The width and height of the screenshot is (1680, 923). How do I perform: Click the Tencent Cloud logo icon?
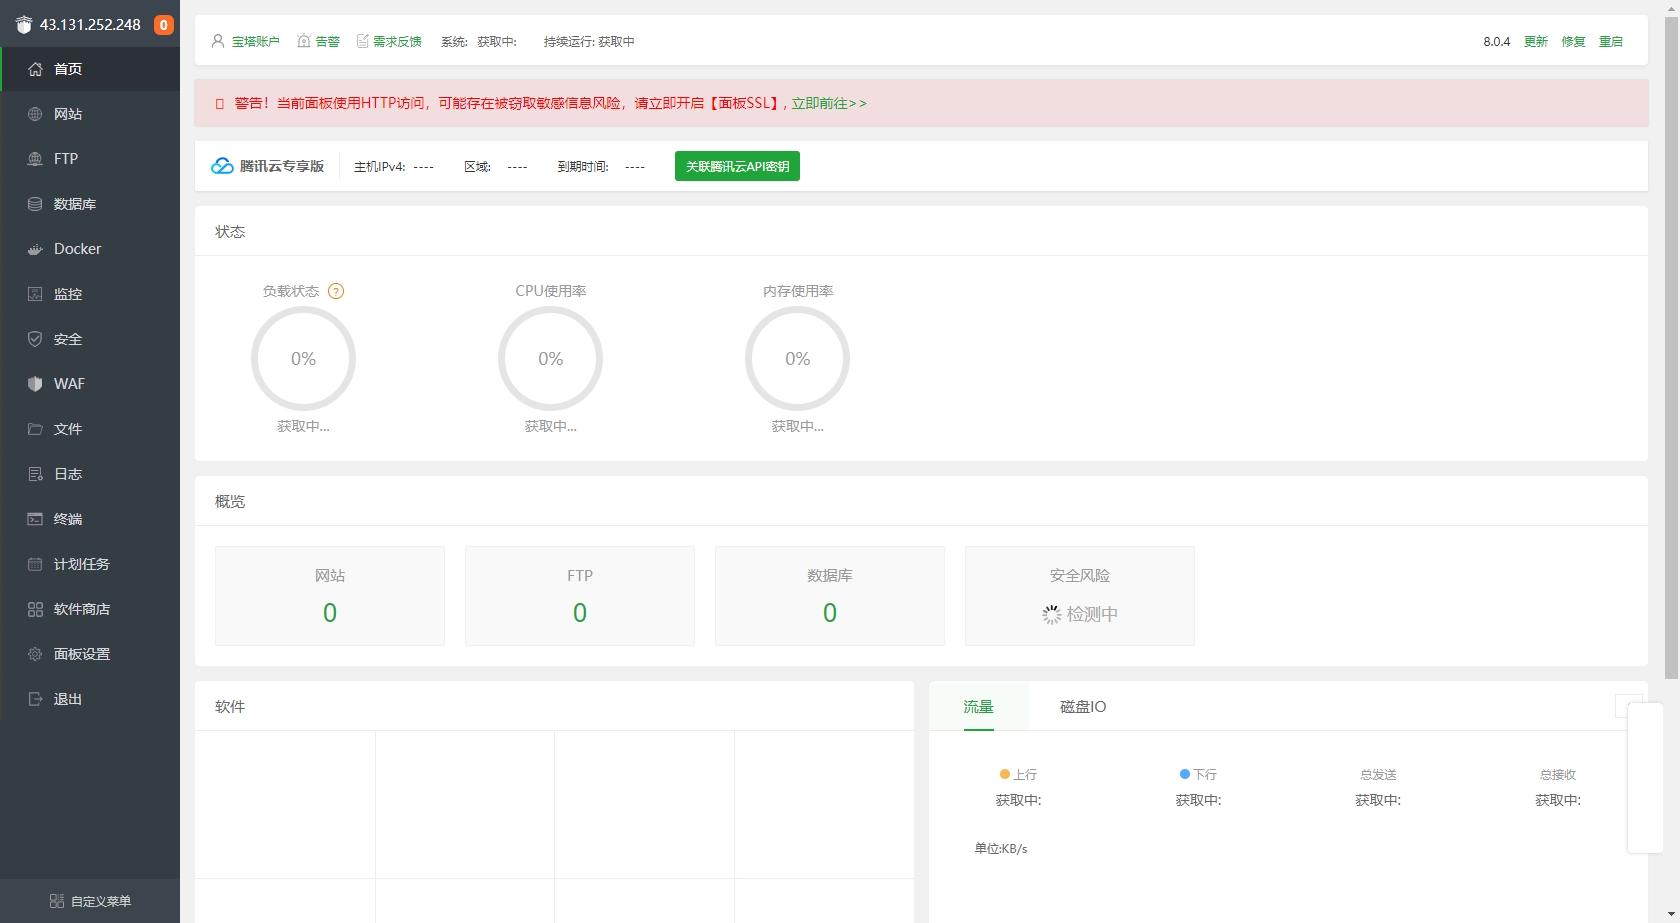click(x=222, y=166)
